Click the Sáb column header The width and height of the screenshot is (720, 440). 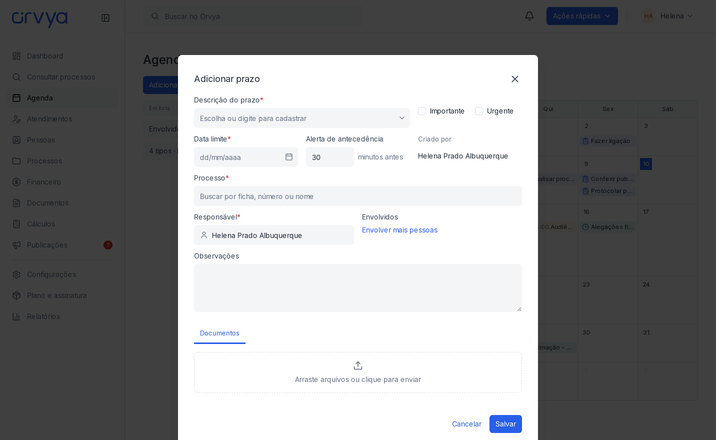pos(668,109)
